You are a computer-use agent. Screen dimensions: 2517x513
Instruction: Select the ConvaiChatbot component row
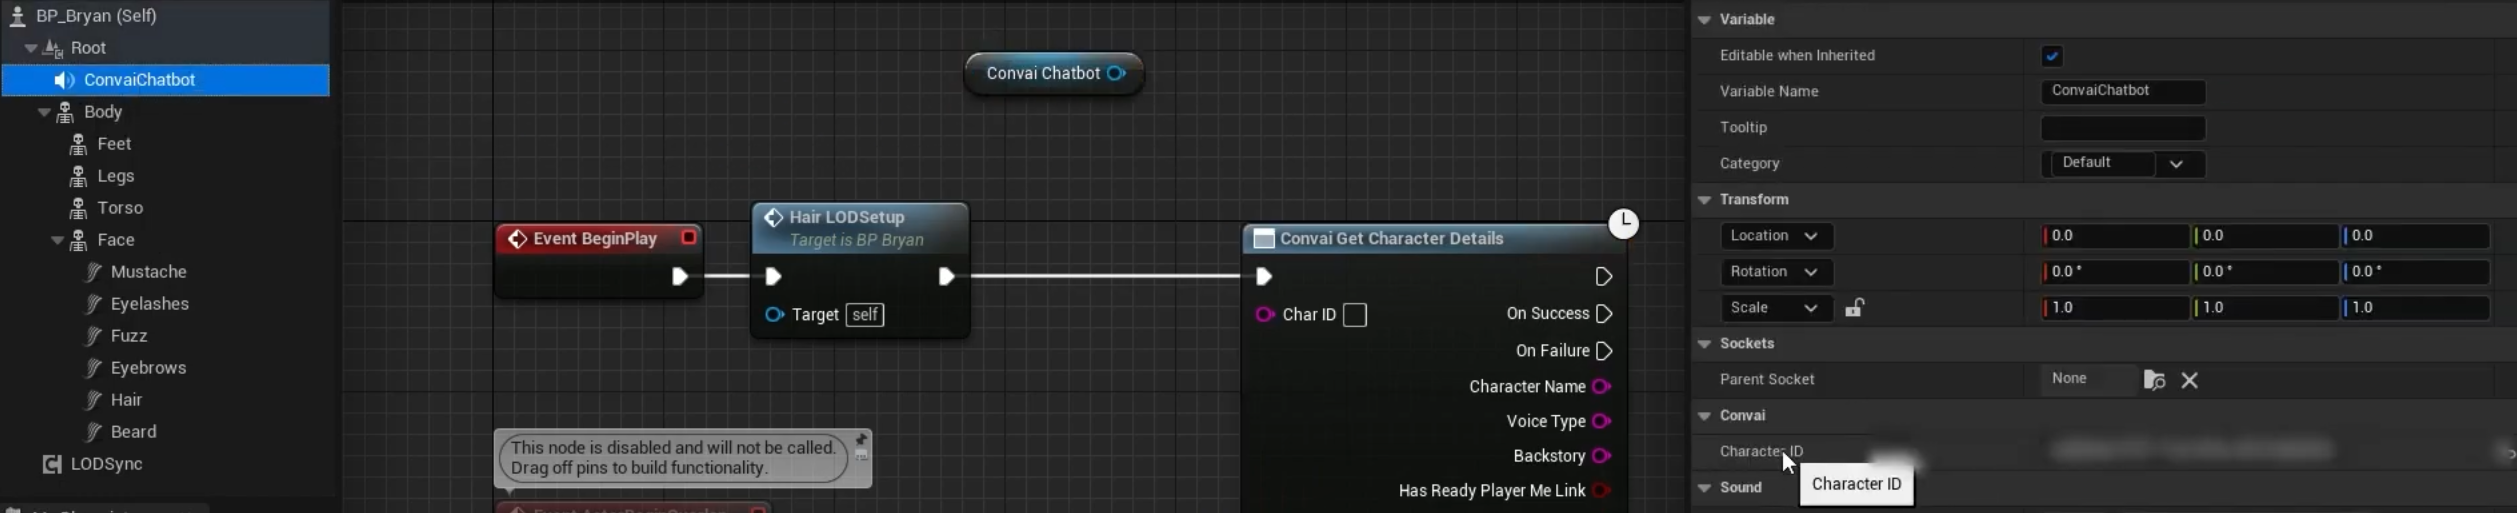[x=165, y=80]
